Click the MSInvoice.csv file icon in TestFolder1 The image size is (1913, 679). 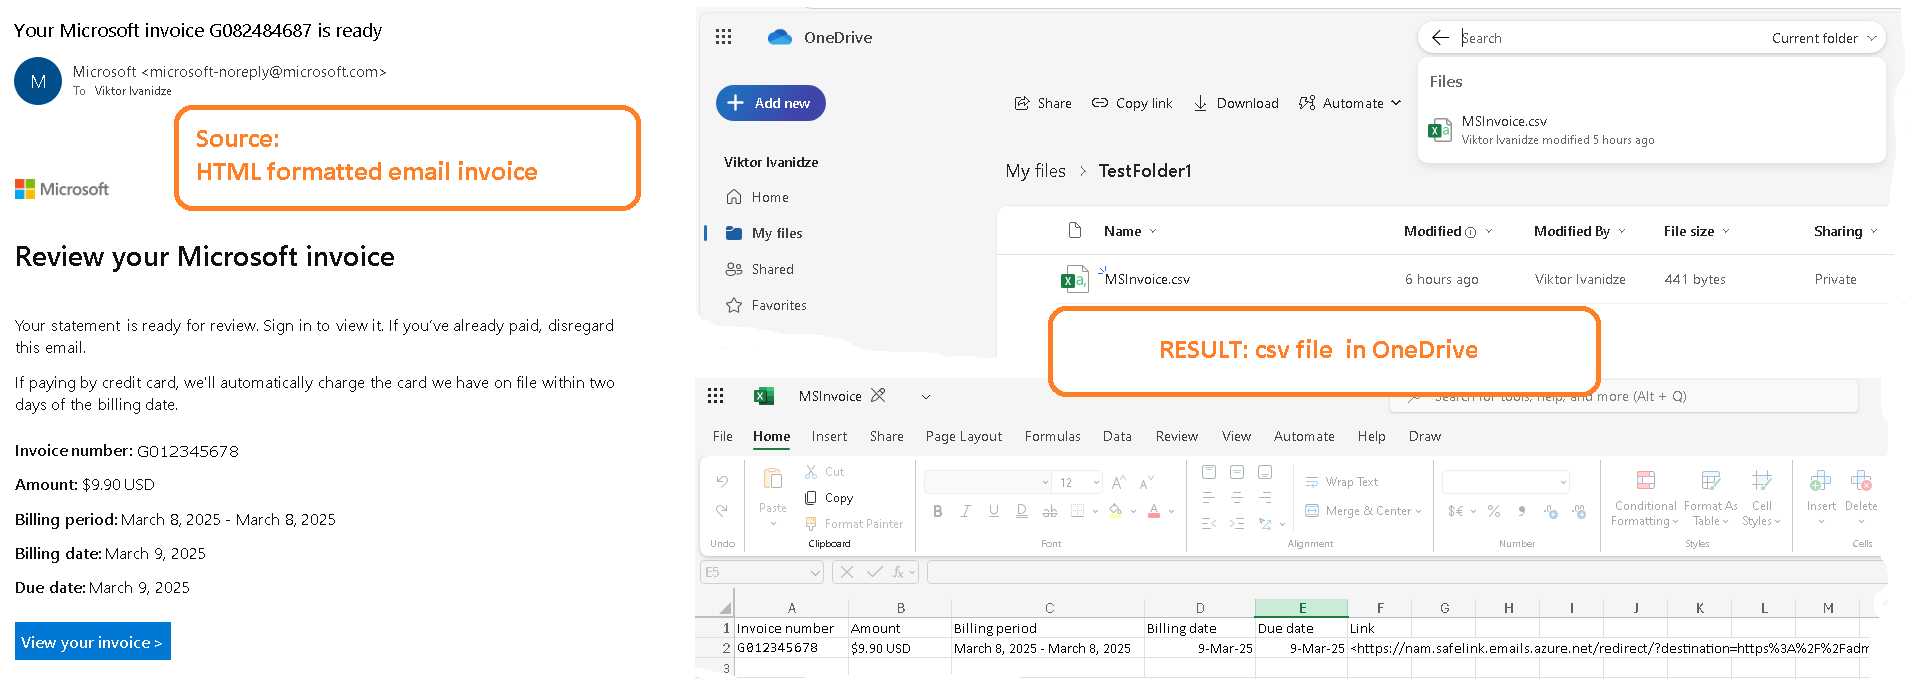click(1074, 280)
